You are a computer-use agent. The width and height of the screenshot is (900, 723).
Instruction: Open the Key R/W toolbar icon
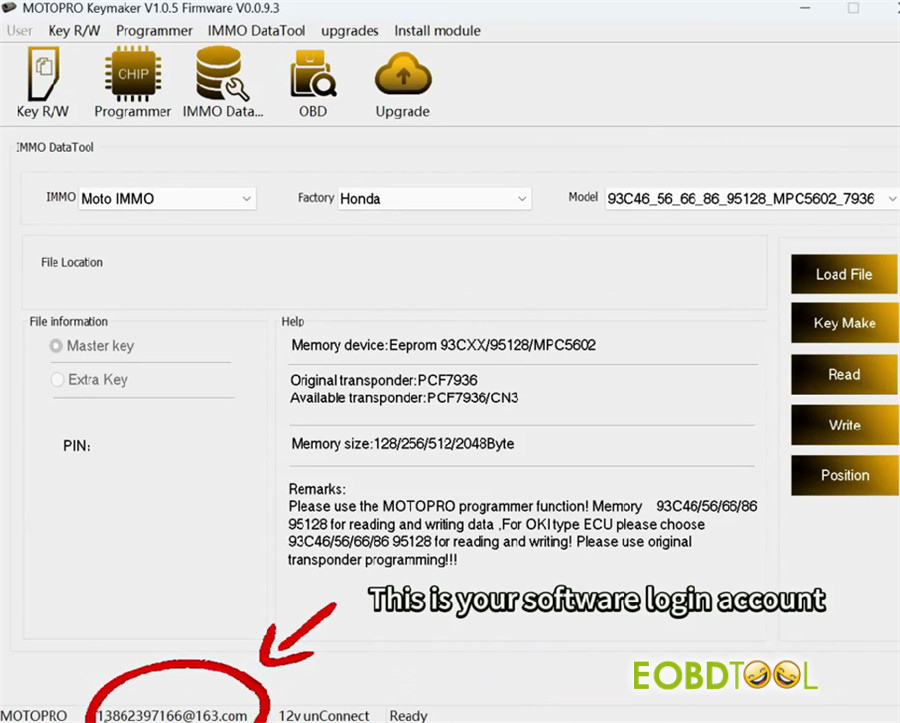tap(43, 83)
